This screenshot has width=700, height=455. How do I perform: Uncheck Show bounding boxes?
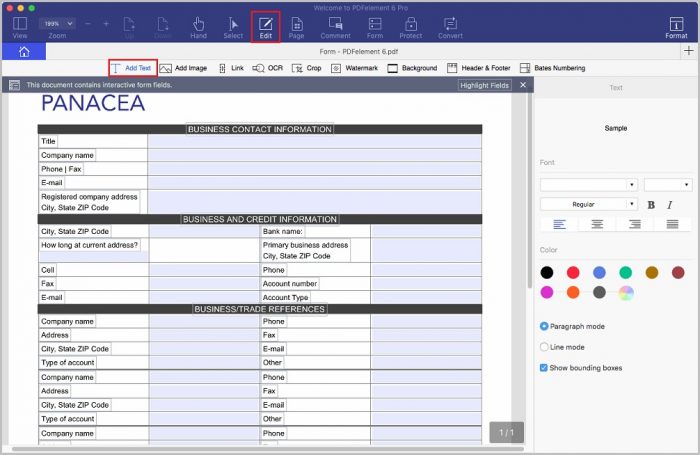(x=543, y=368)
